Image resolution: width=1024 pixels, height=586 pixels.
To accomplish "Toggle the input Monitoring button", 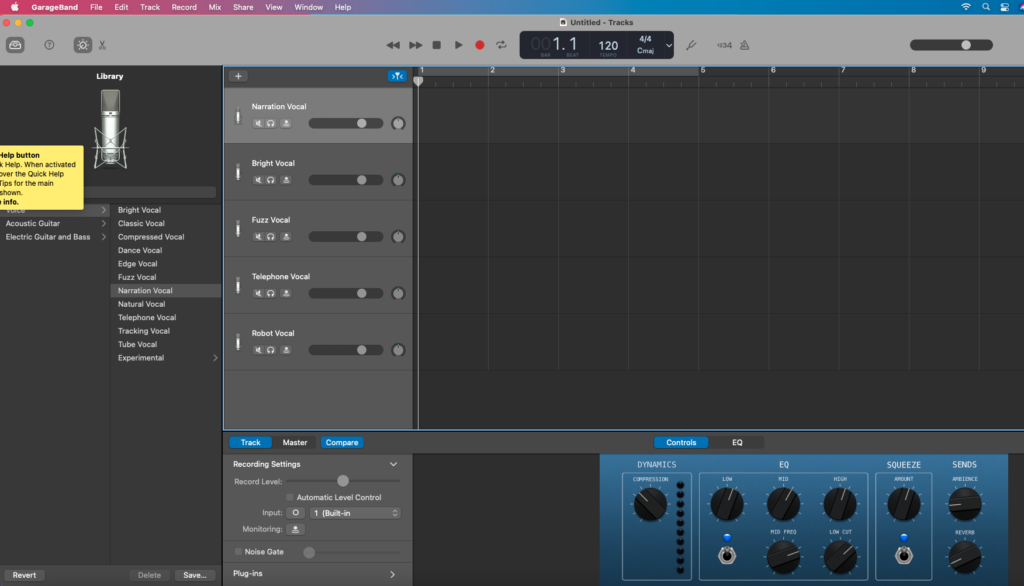I will [296, 529].
